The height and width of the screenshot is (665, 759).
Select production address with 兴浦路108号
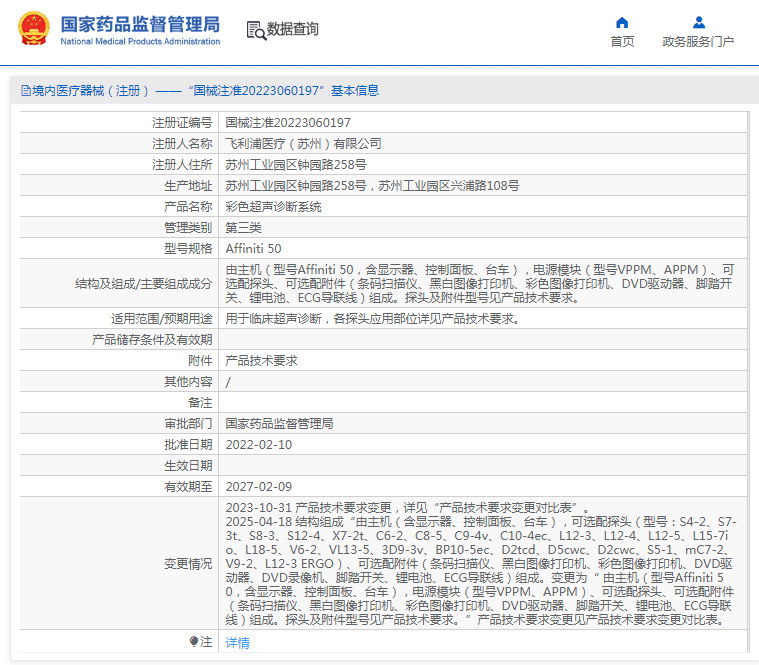[x=372, y=186]
